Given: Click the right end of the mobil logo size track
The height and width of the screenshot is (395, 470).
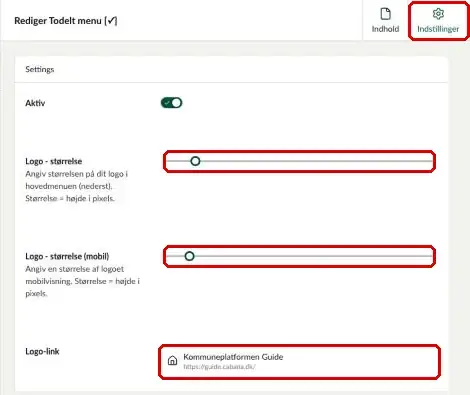Looking at the screenshot, I should click(x=430, y=256).
